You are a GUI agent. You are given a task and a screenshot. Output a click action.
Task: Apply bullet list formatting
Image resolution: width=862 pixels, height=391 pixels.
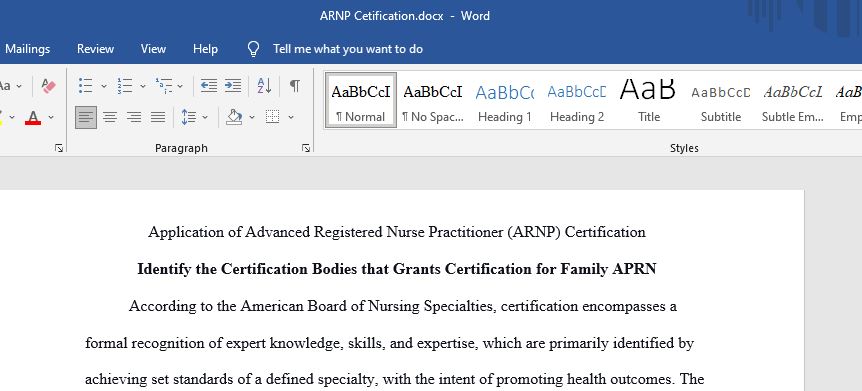(85, 86)
